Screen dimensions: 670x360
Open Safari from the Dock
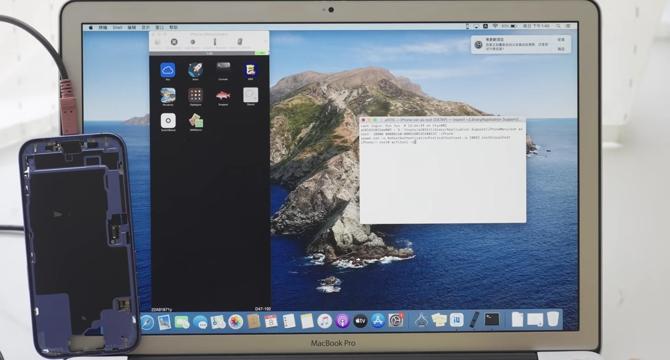pyautogui.click(x=147, y=322)
